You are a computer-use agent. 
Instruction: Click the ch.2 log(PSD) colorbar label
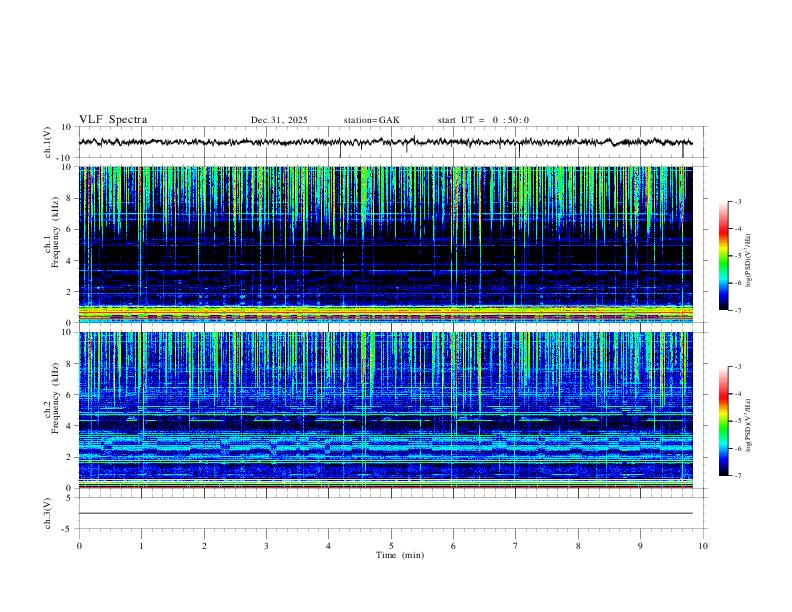[749, 426]
